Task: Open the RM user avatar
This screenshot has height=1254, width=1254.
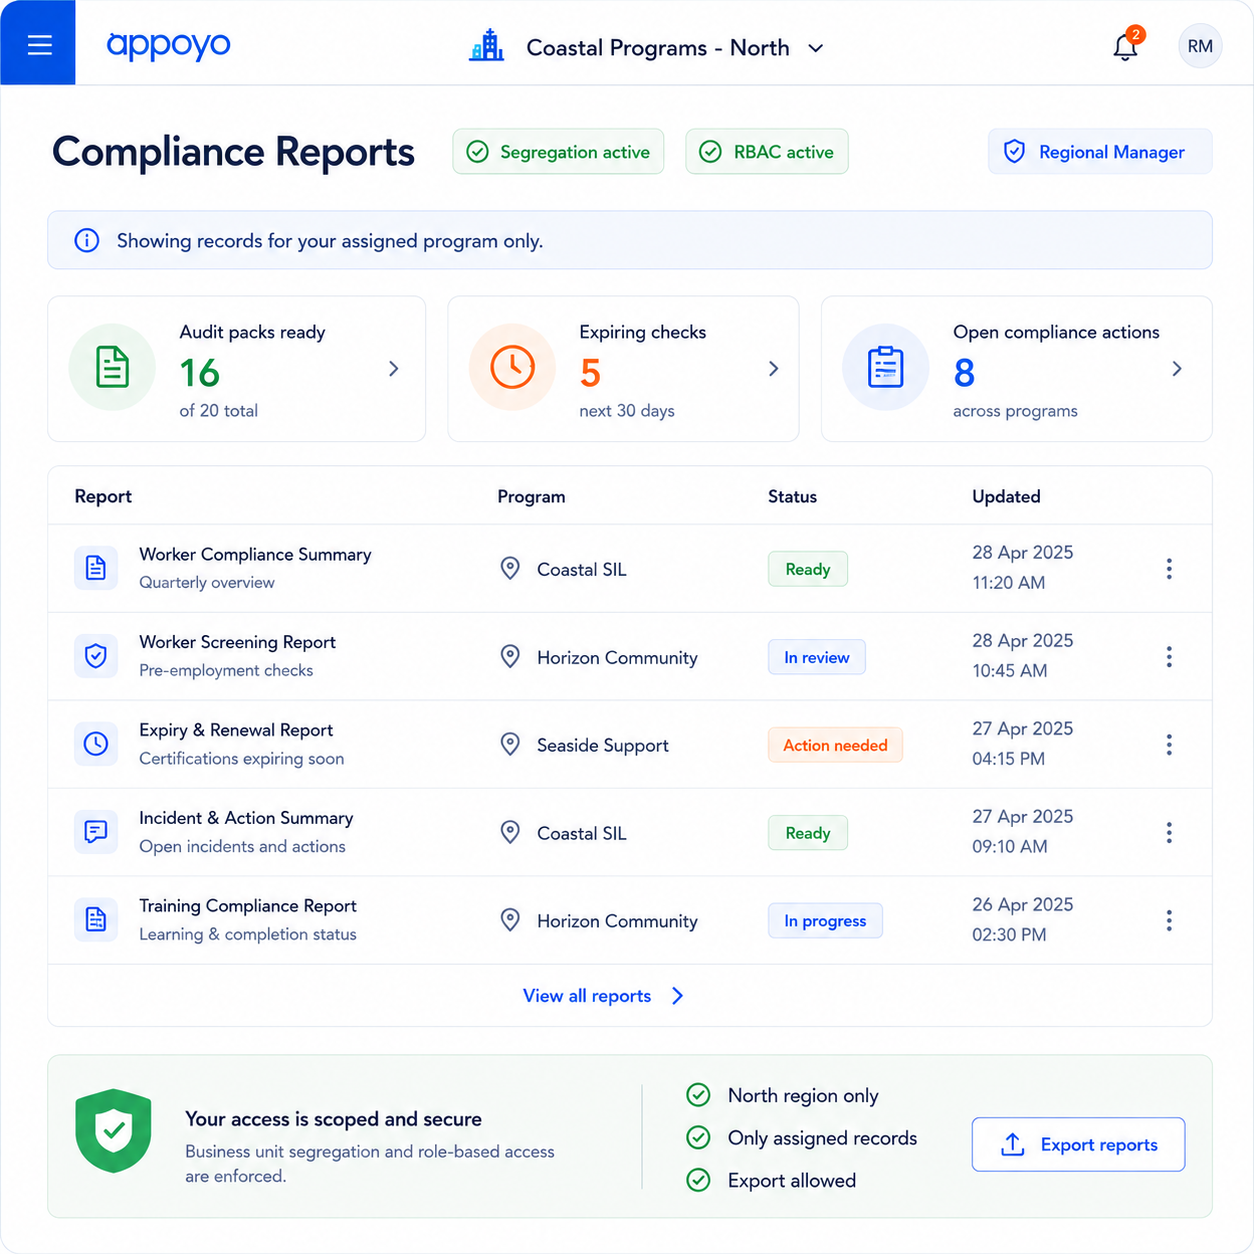Action: tap(1200, 46)
